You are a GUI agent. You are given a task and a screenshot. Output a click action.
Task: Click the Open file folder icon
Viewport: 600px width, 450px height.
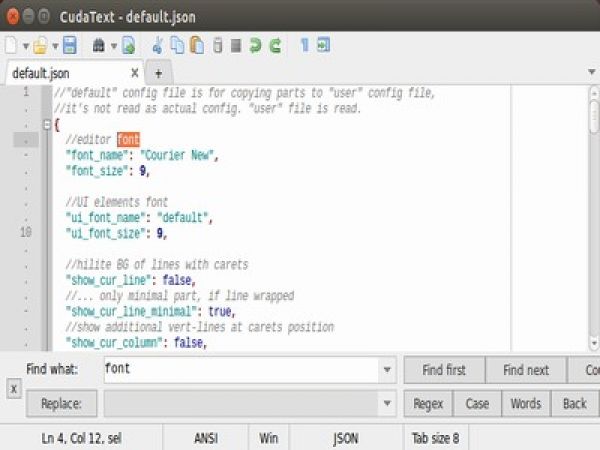pyautogui.click(x=40, y=45)
